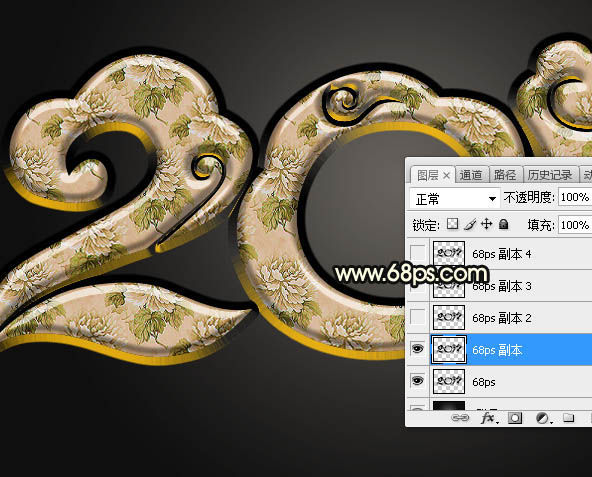This screenshot has width=592, height=477.
Task: Click the 不透明度 100% field
Action: [x=575, y=197]
